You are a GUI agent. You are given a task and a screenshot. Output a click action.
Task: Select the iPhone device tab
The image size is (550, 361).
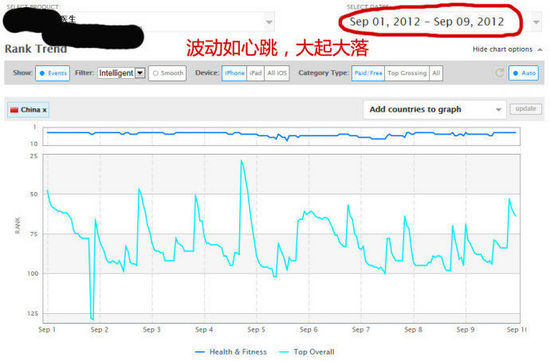[234, 73]
